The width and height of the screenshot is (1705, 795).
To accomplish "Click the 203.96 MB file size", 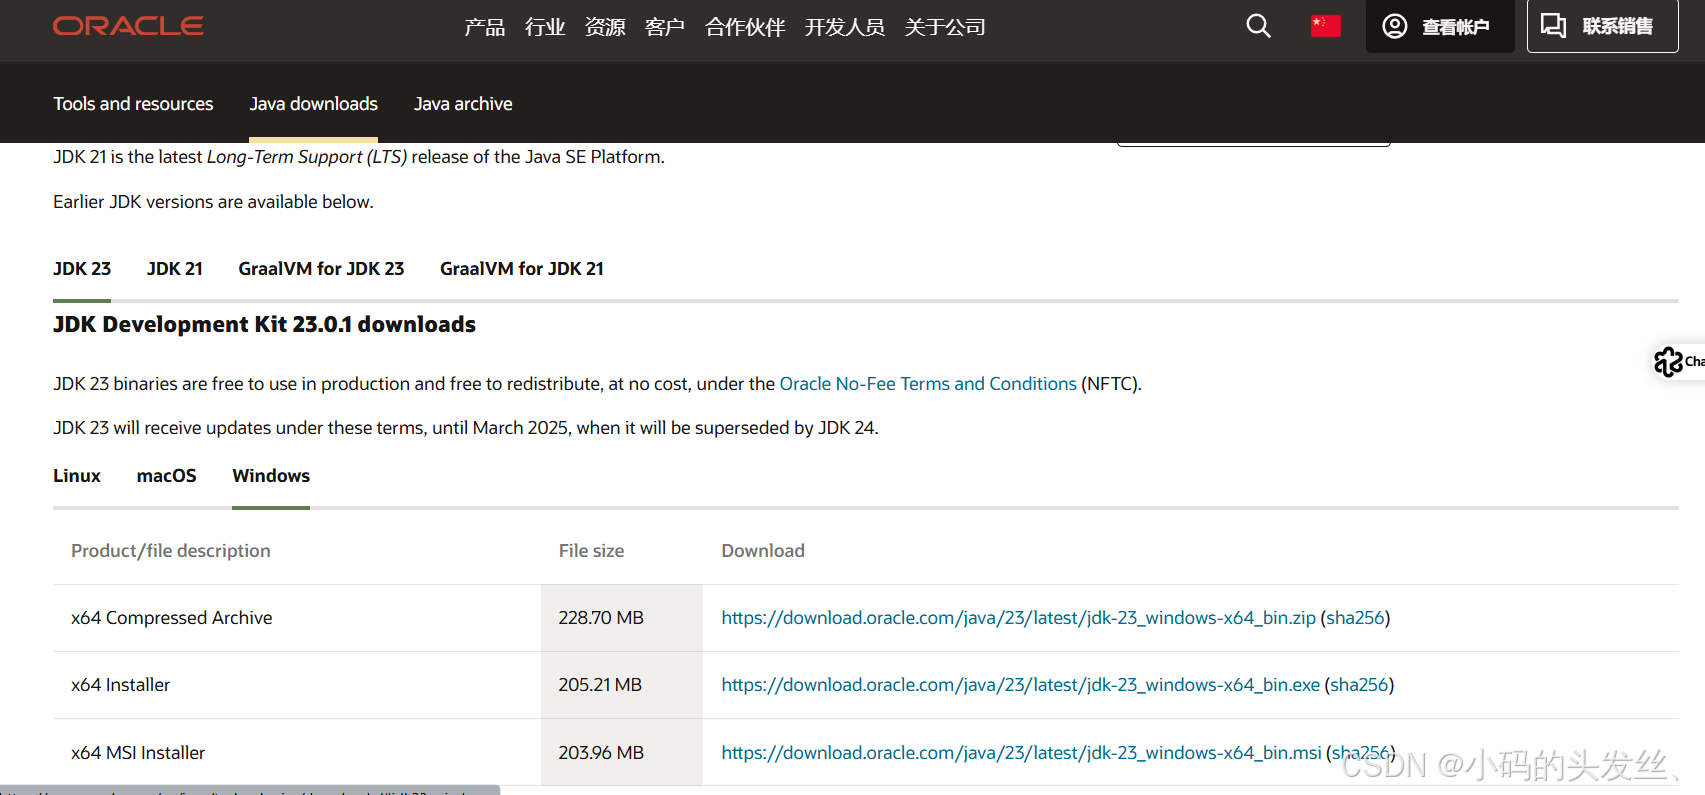I will coord(601,753).
